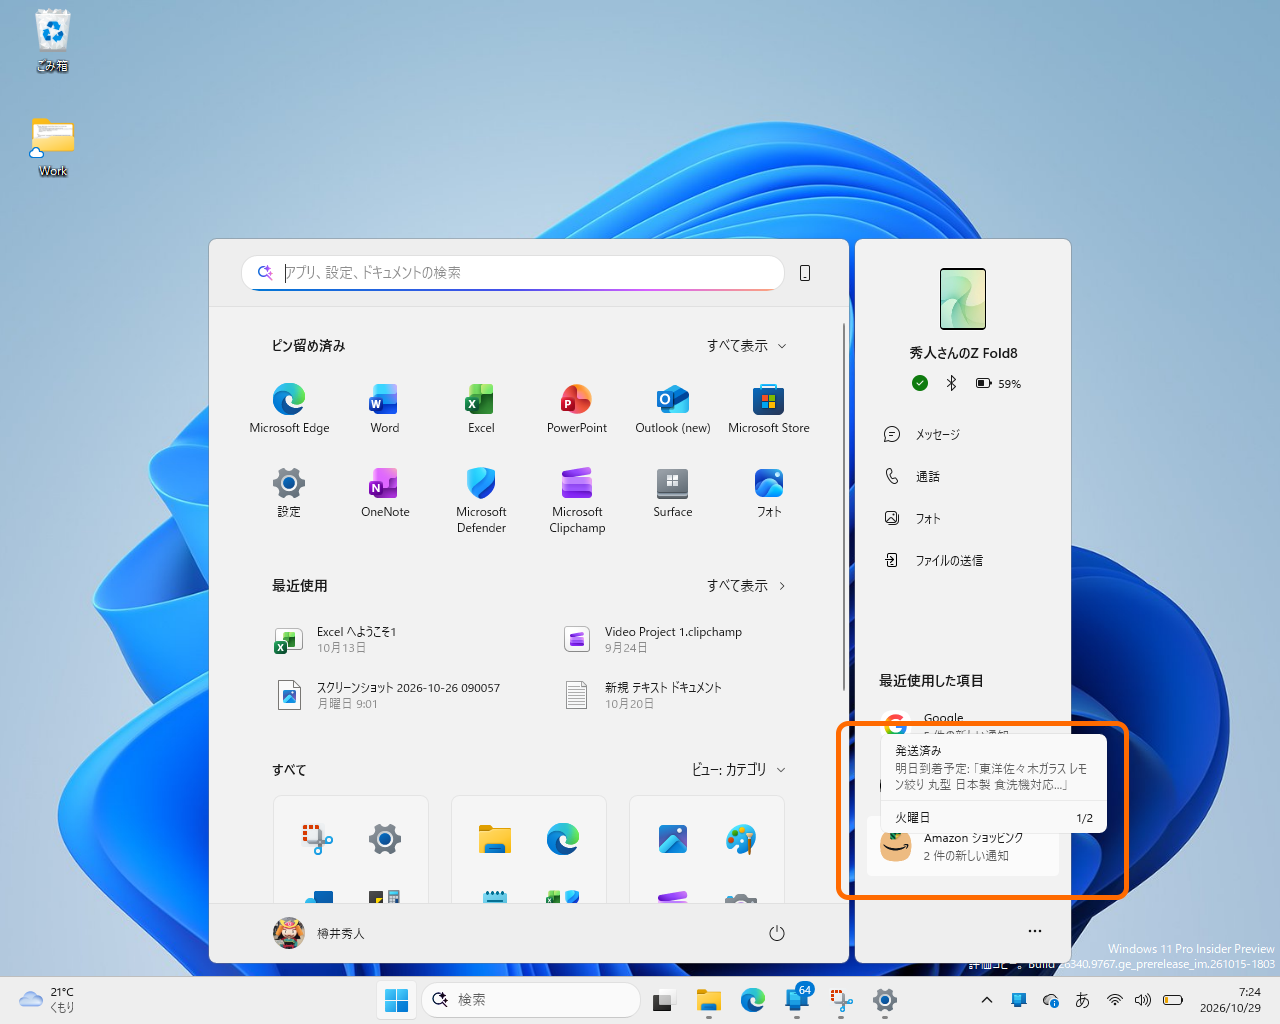Screen dimensions: 1280x1024
Task: Open the Surface app
Action: 673,492
